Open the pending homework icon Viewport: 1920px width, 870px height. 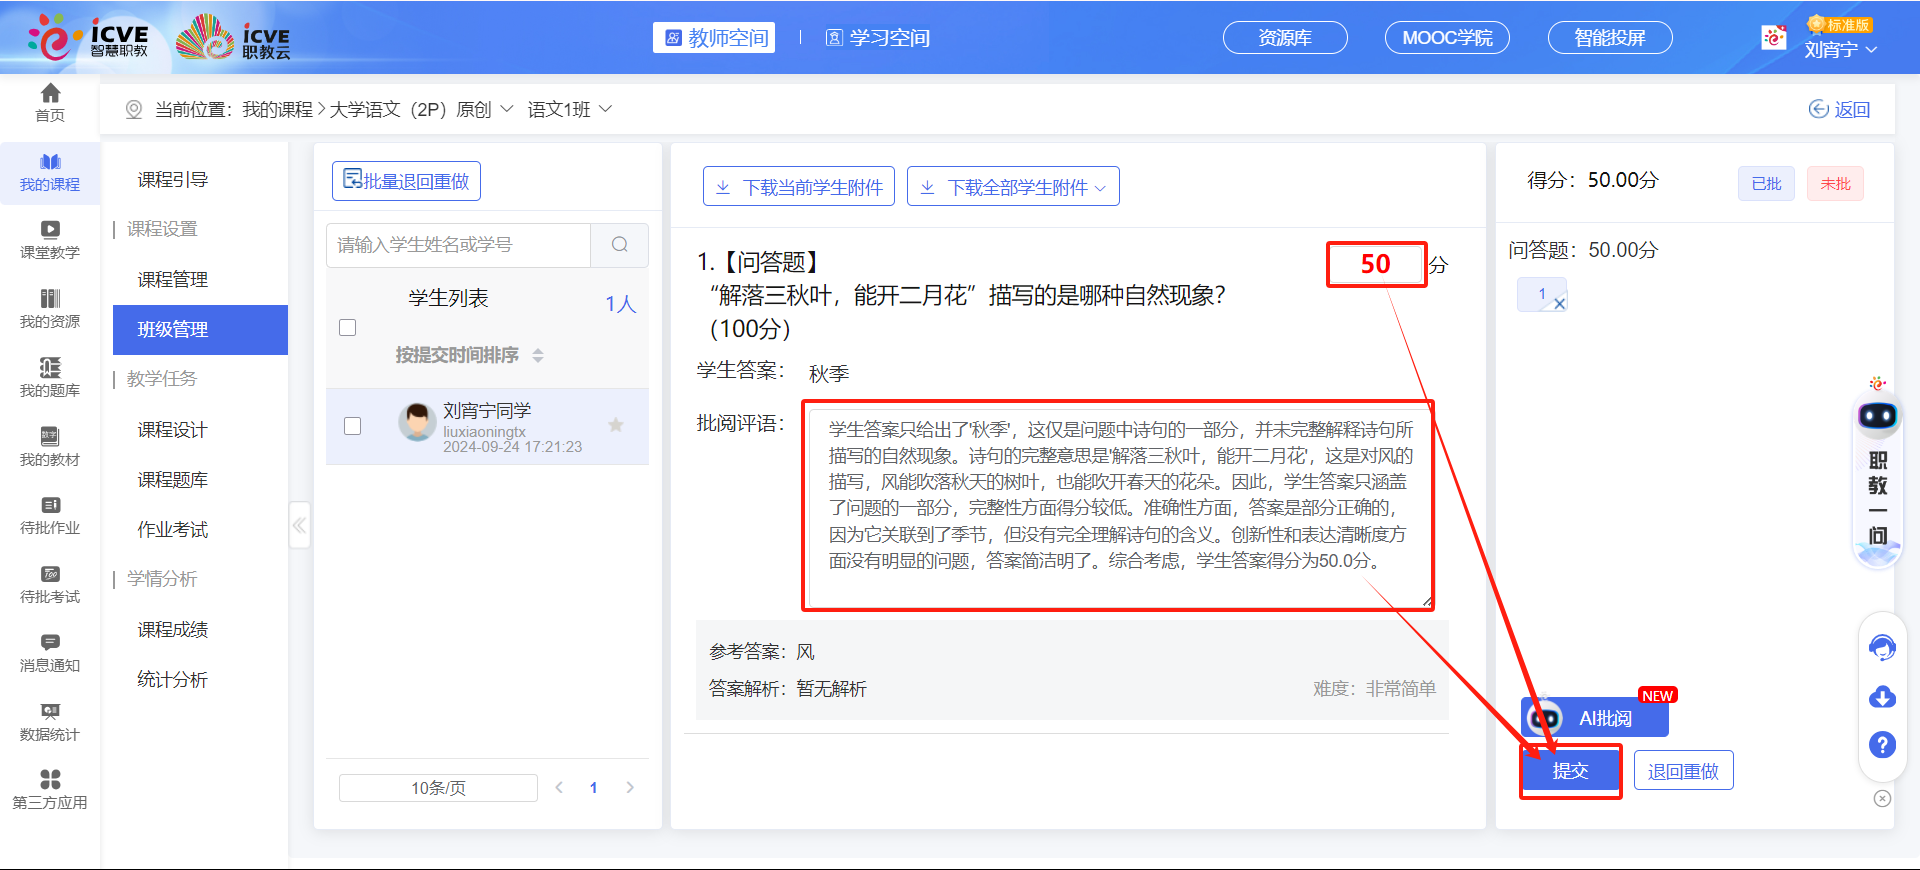50,506
